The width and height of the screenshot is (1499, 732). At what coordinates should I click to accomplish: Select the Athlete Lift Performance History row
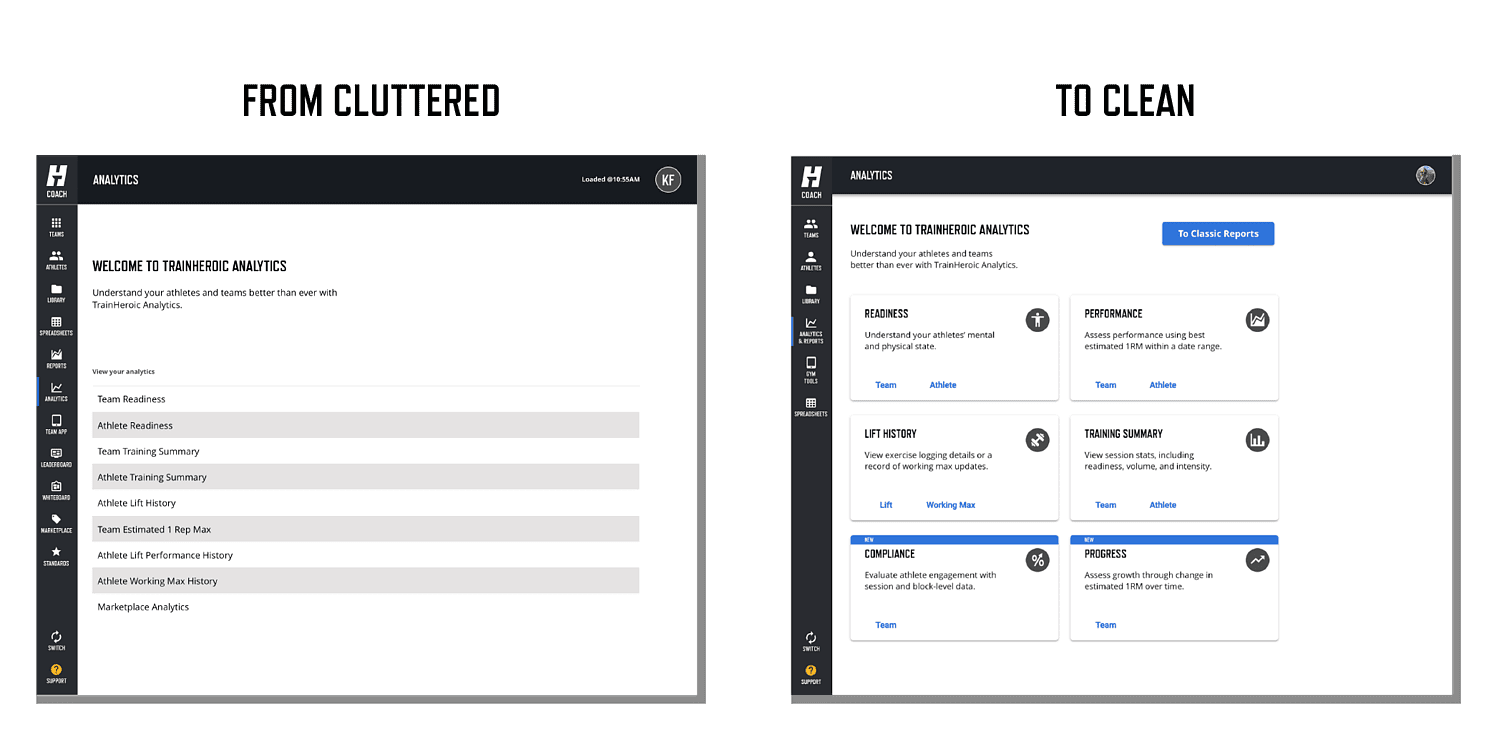(366, 555)
